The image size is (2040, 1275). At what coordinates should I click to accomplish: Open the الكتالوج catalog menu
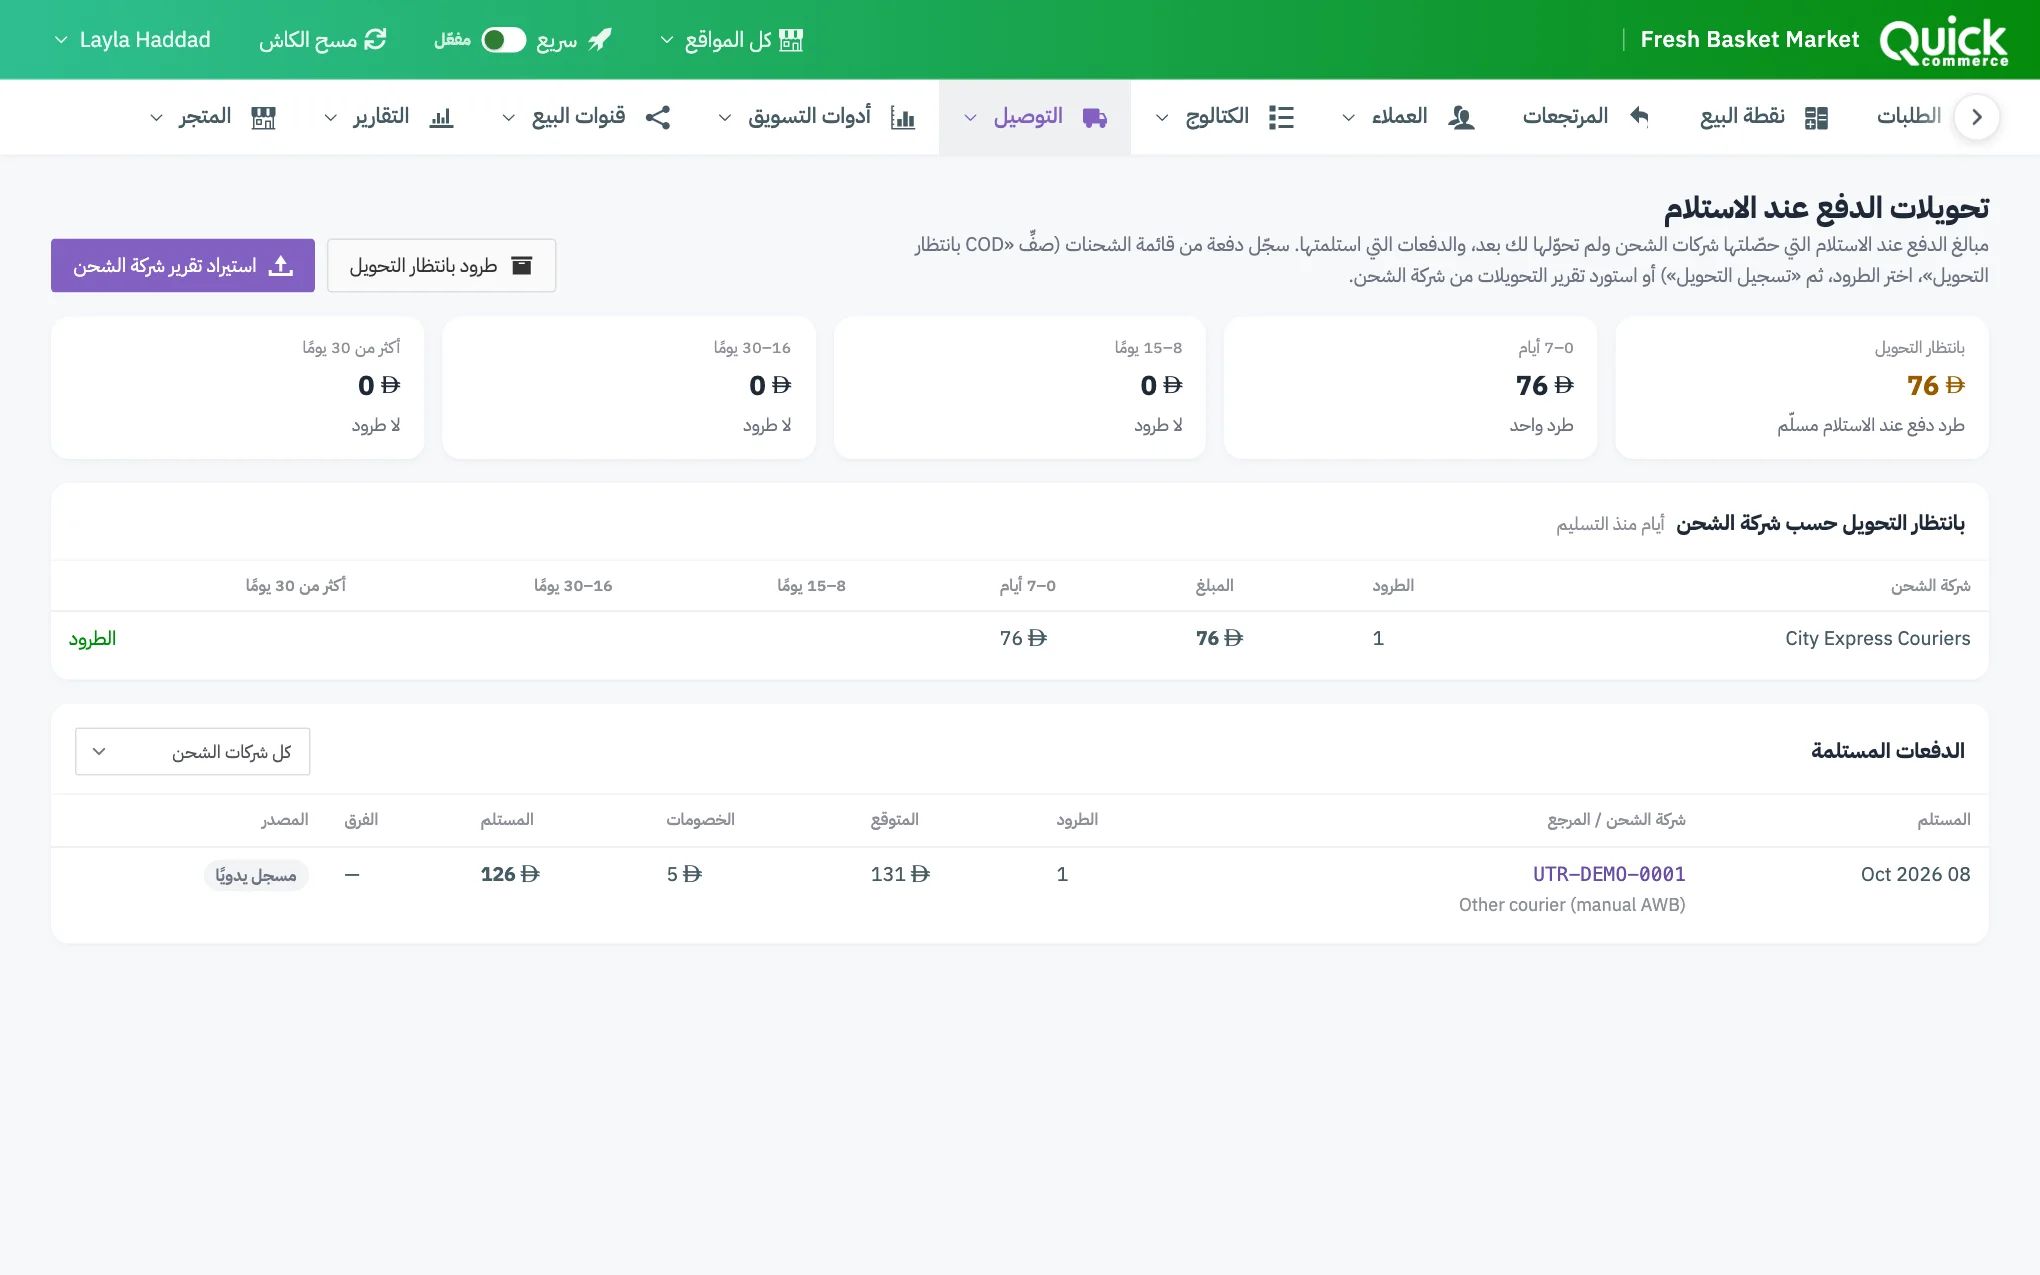coord(1225,117)
